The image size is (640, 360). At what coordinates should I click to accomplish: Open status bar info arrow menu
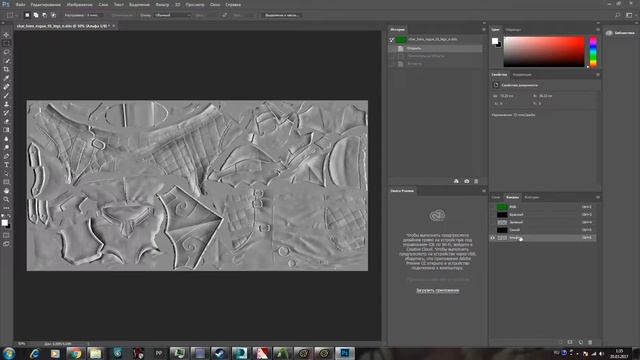click(x=88, y=344)
